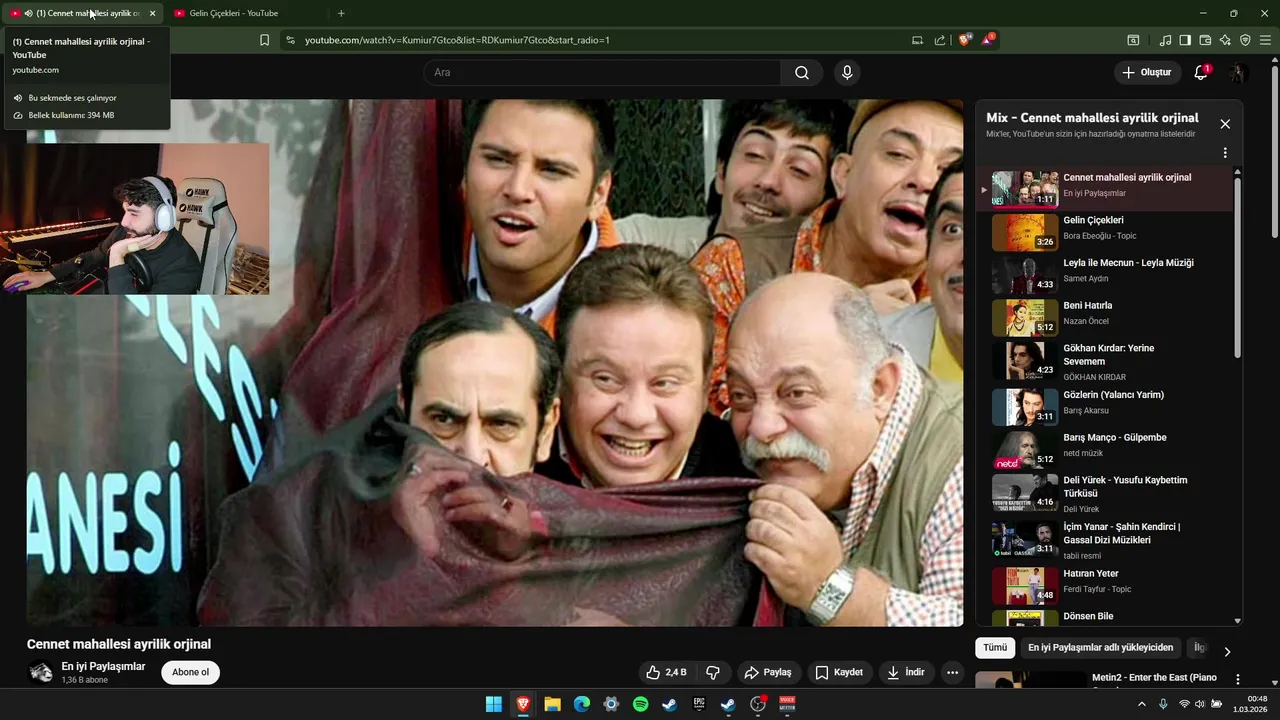Viewport: 1280px width, 720px height.
Task: Open File Explorer from the taskbar
Action: coord(552,704)
